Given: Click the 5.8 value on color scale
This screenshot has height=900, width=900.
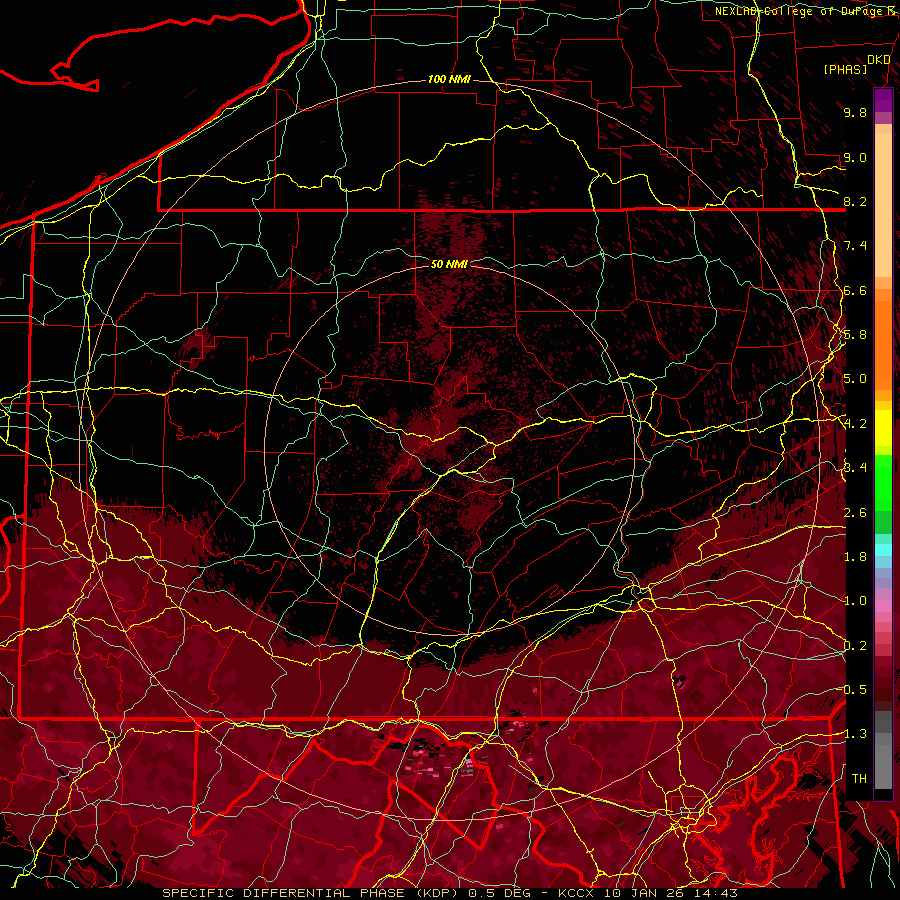Looking at the screenshot, I should click(x=855, y=335).
